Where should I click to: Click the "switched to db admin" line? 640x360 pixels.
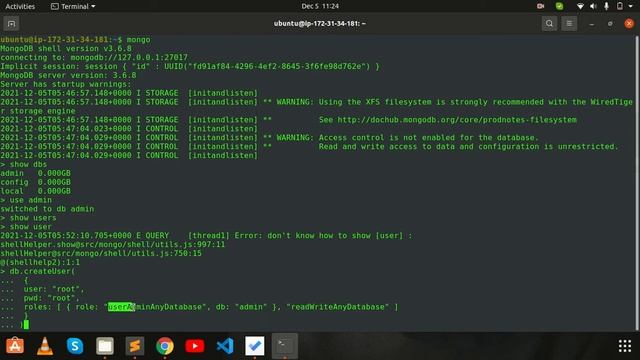click(47, 209)
